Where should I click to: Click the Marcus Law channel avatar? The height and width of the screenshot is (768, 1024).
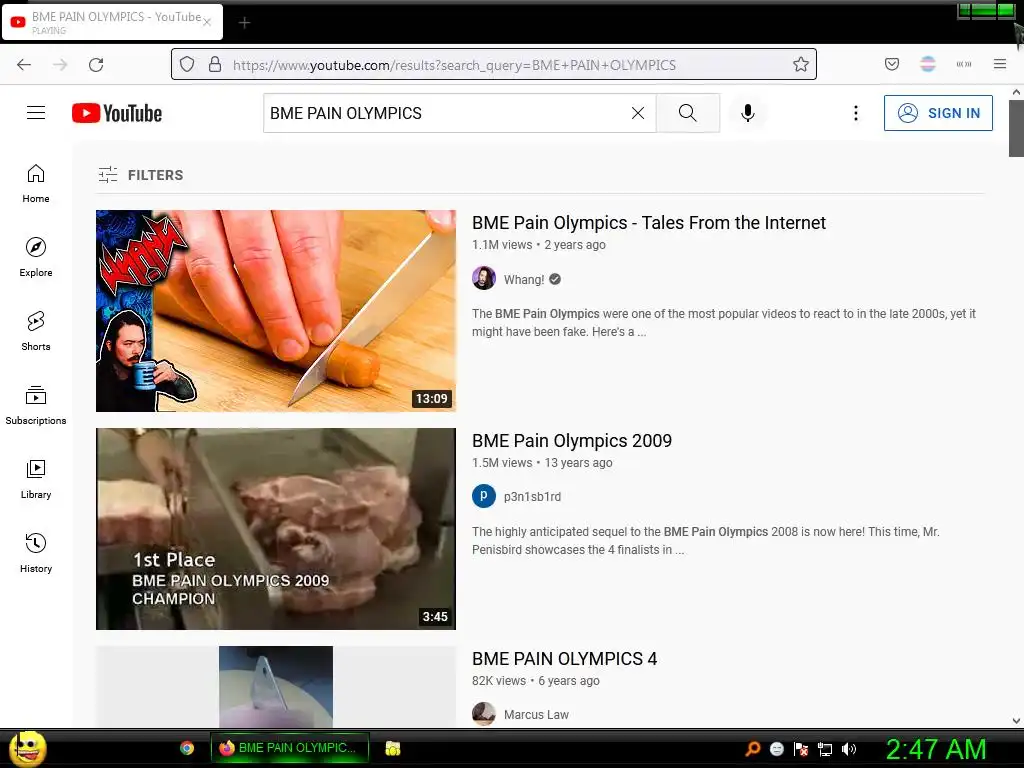coord(484,714)
